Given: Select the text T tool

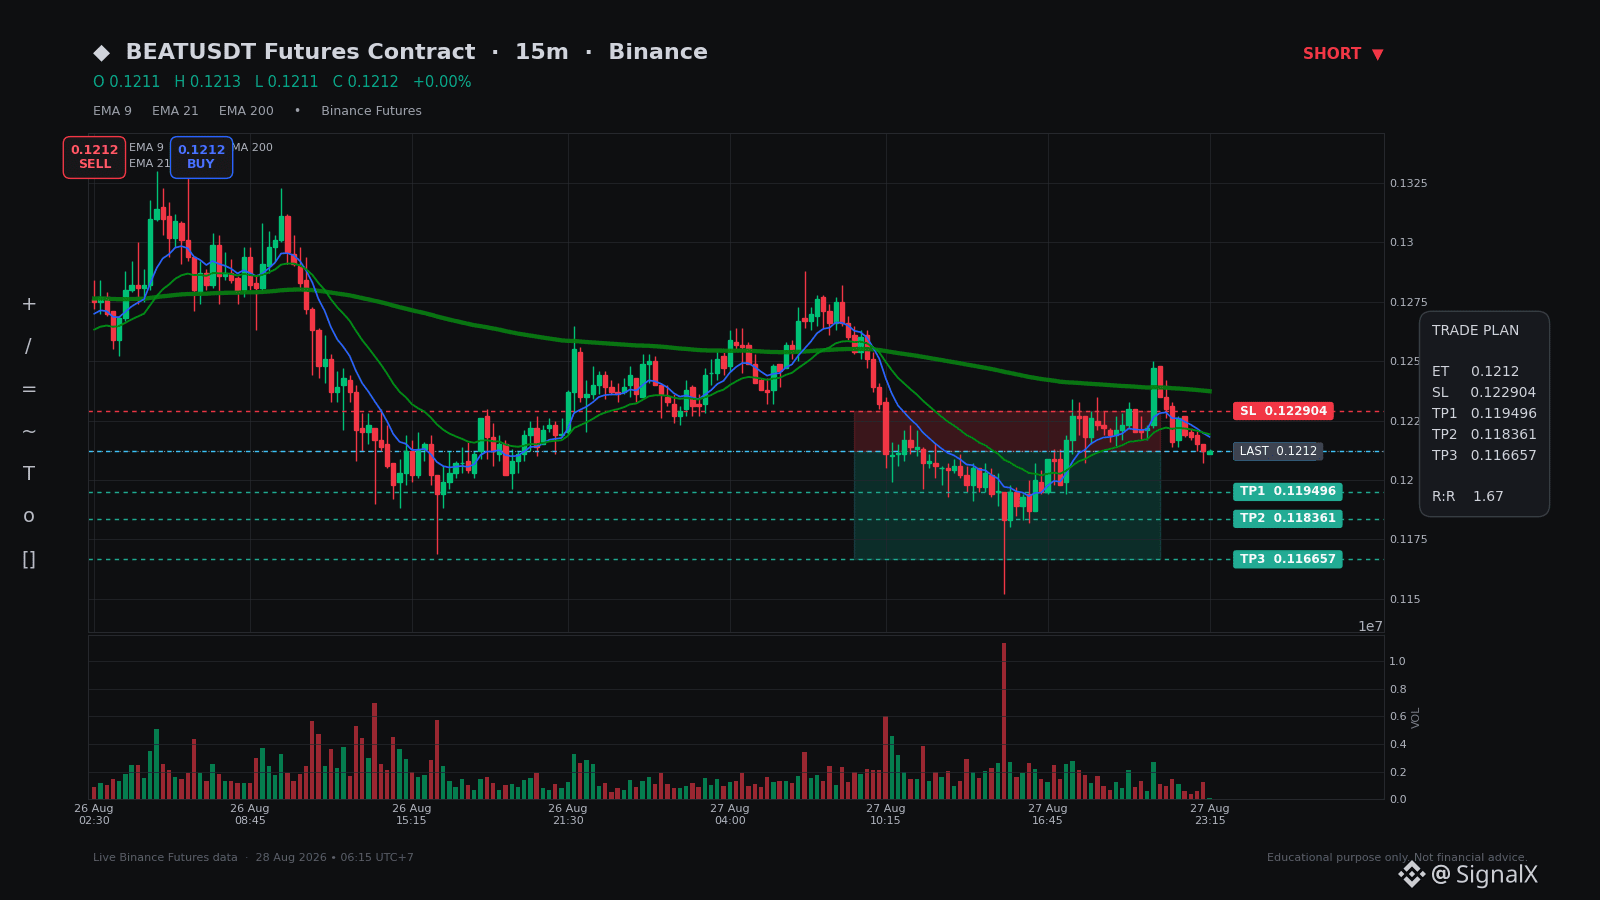Looking at the screenshot, I should (x=29, y=474).
